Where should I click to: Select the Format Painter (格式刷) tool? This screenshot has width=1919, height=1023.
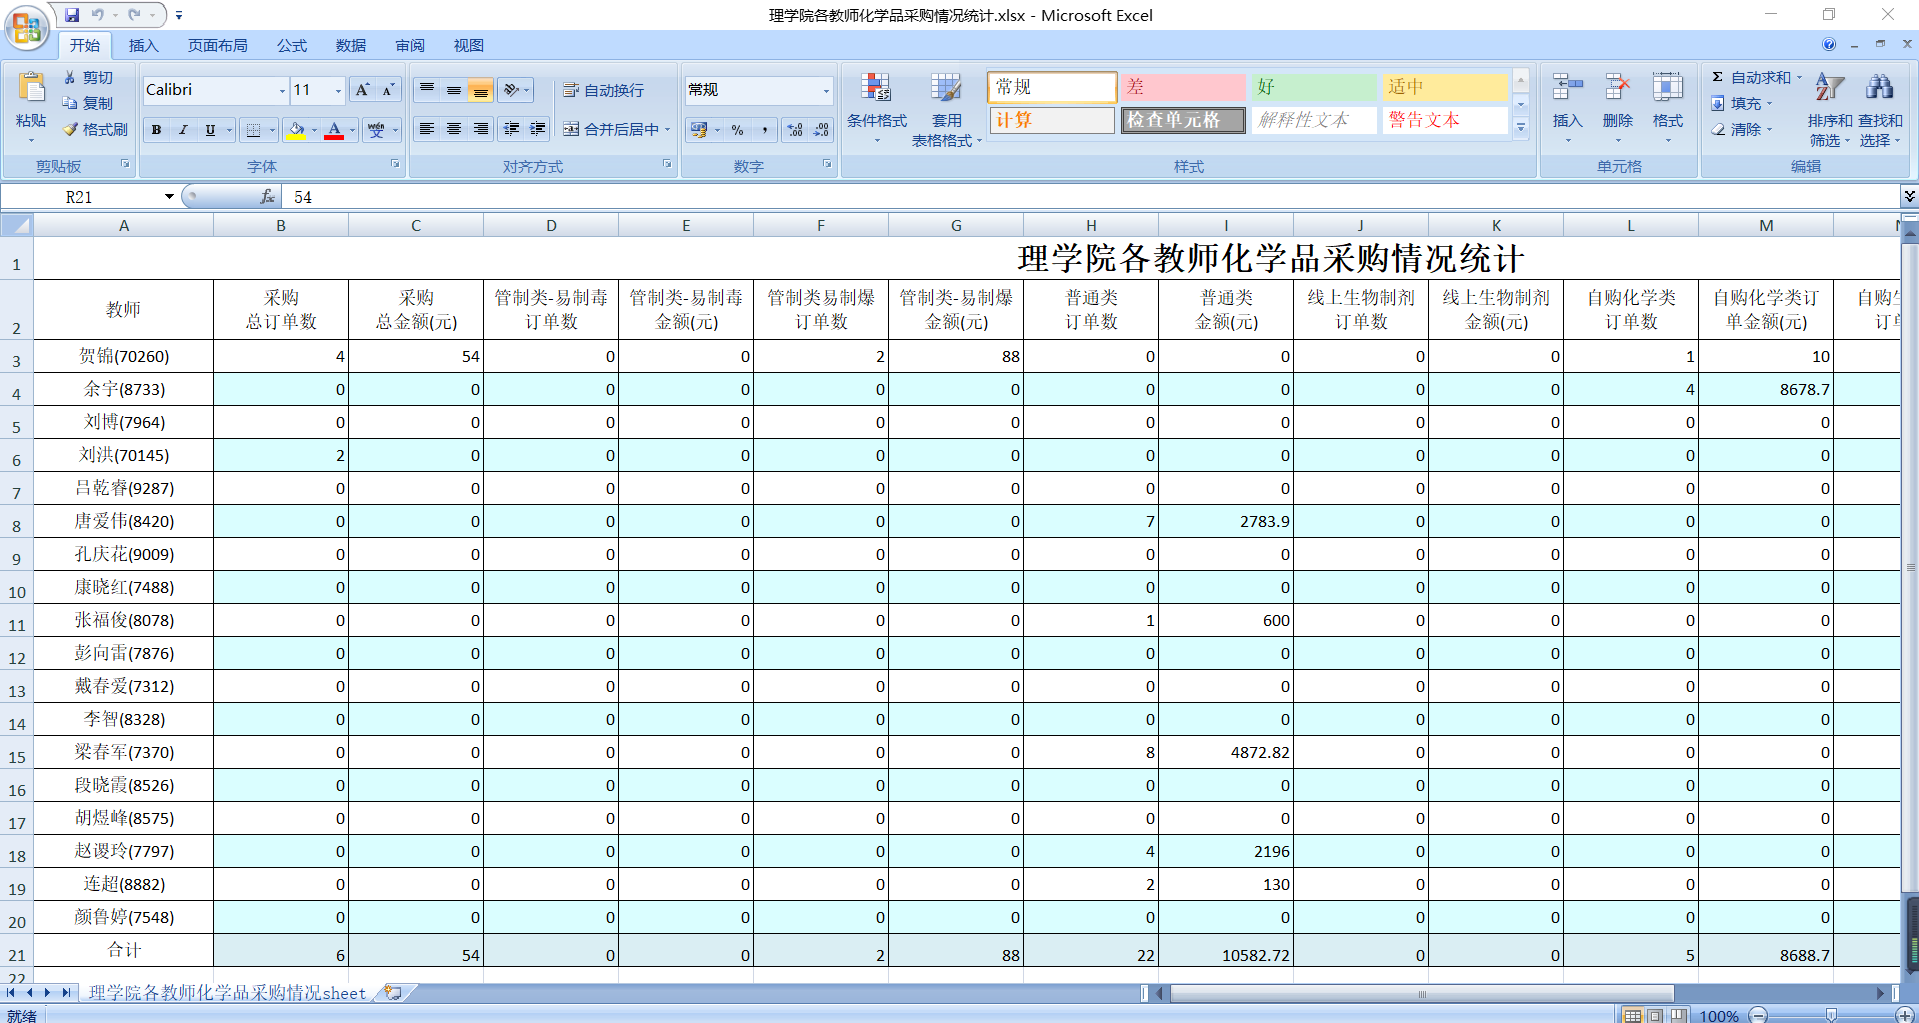point(95,129)
